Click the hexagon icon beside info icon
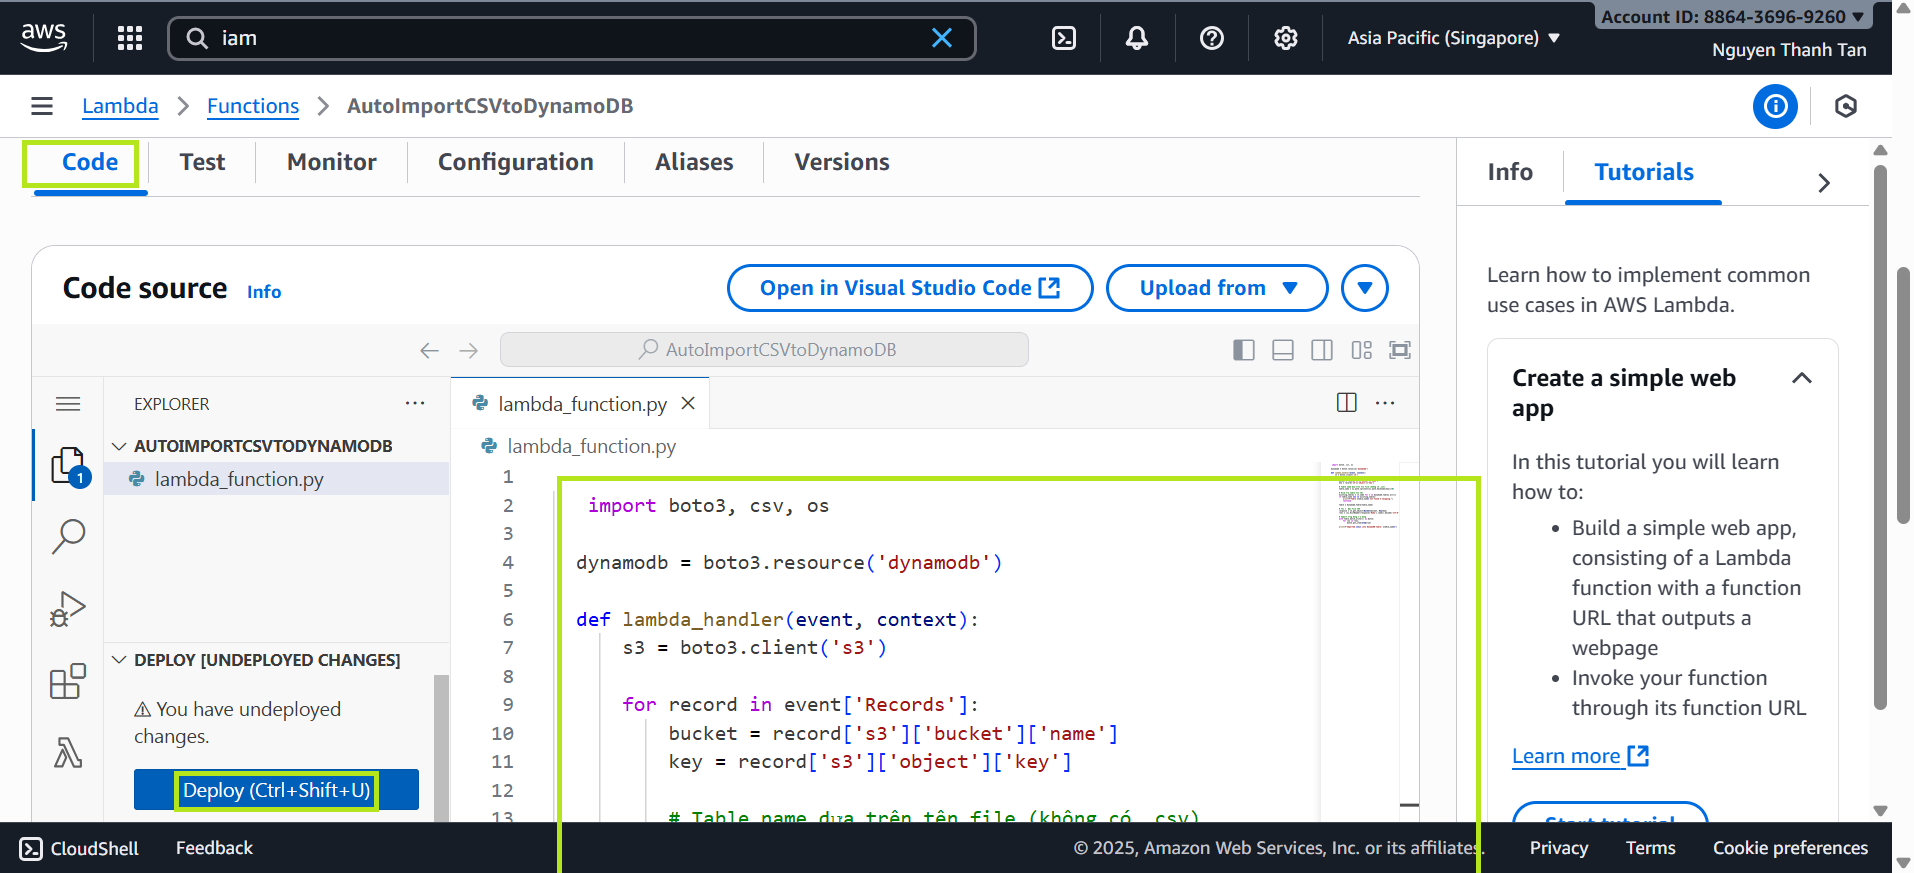1914x873 pixels. coord(1846,106)
